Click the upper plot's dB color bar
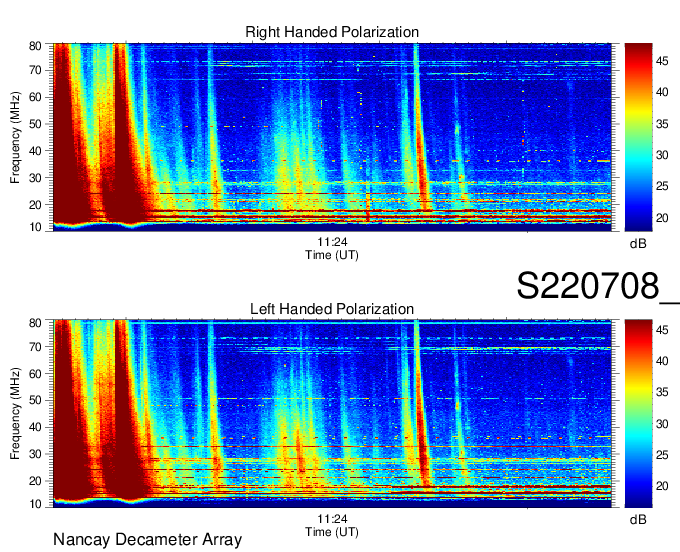This screenshot has height=552, width=680. click(638, 137)
